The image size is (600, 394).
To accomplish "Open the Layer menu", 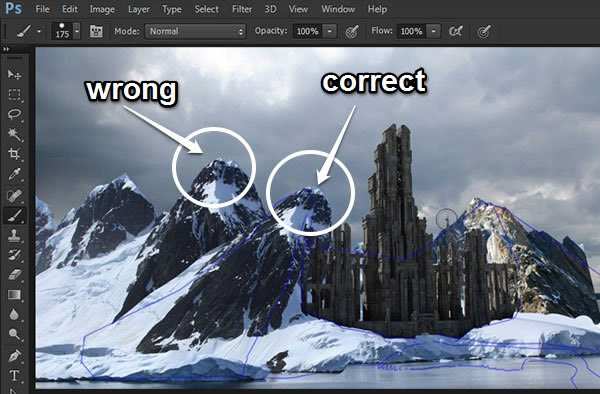I will 139,9.
